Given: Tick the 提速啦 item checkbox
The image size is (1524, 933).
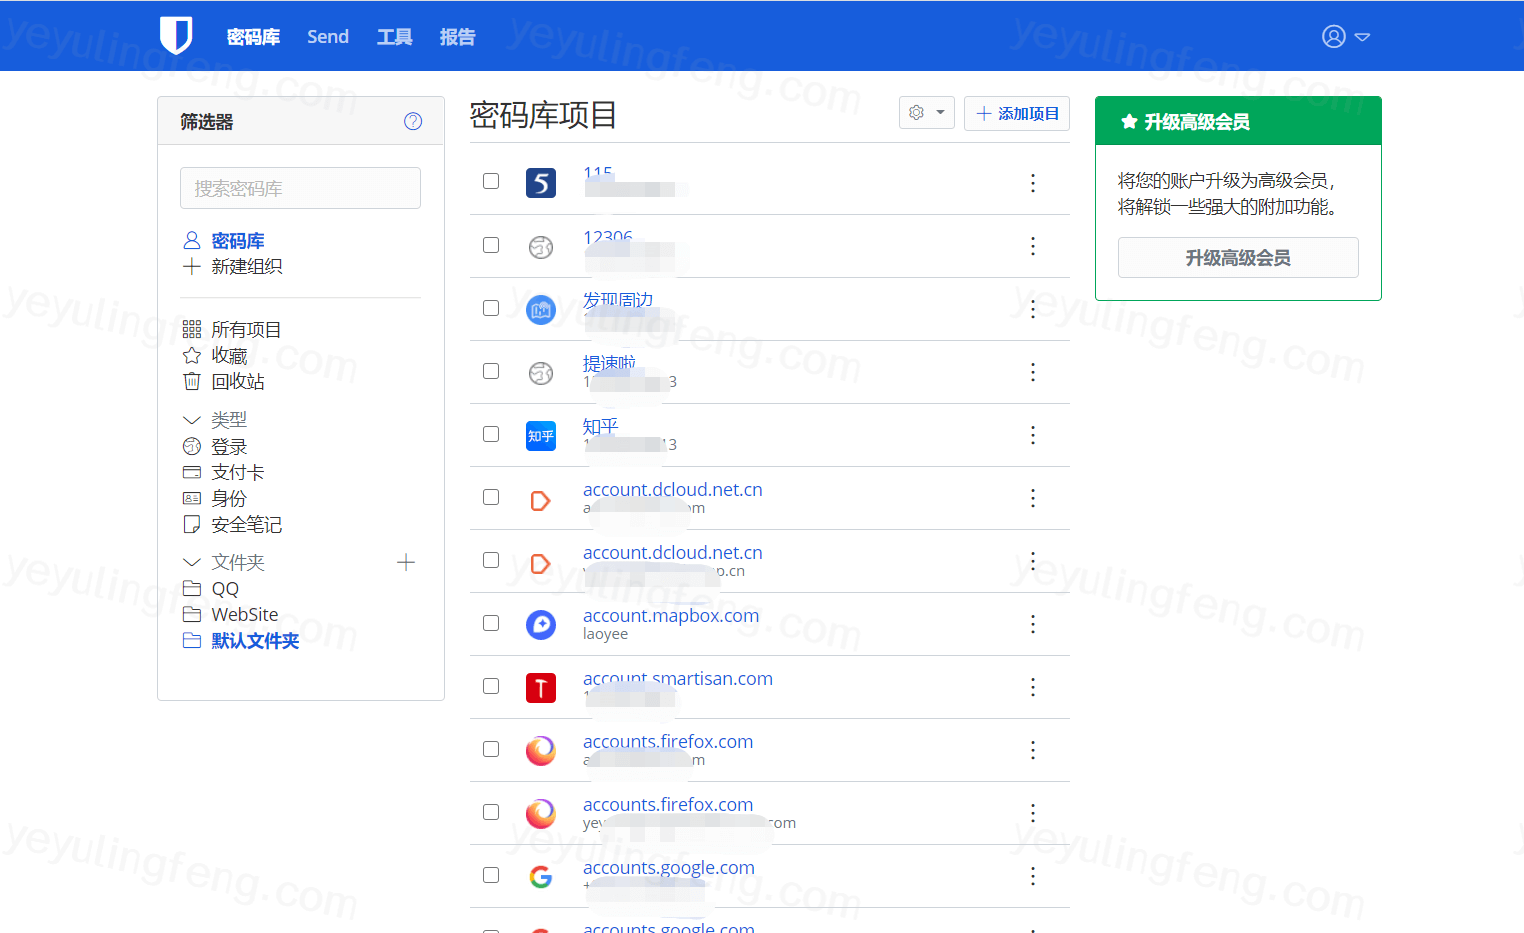Looking at the screenshot, I should [x=491, y=371].
